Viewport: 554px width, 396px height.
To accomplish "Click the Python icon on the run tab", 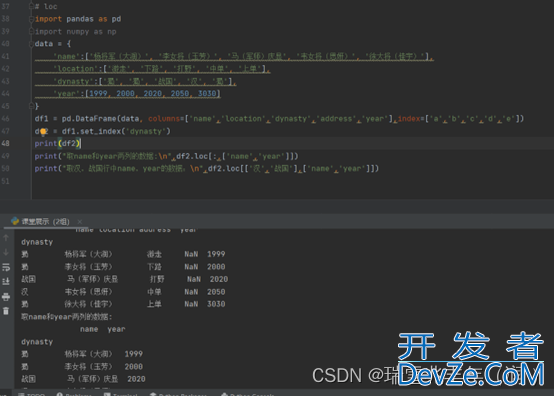I will pyautogui.click(x=15, y=221).
